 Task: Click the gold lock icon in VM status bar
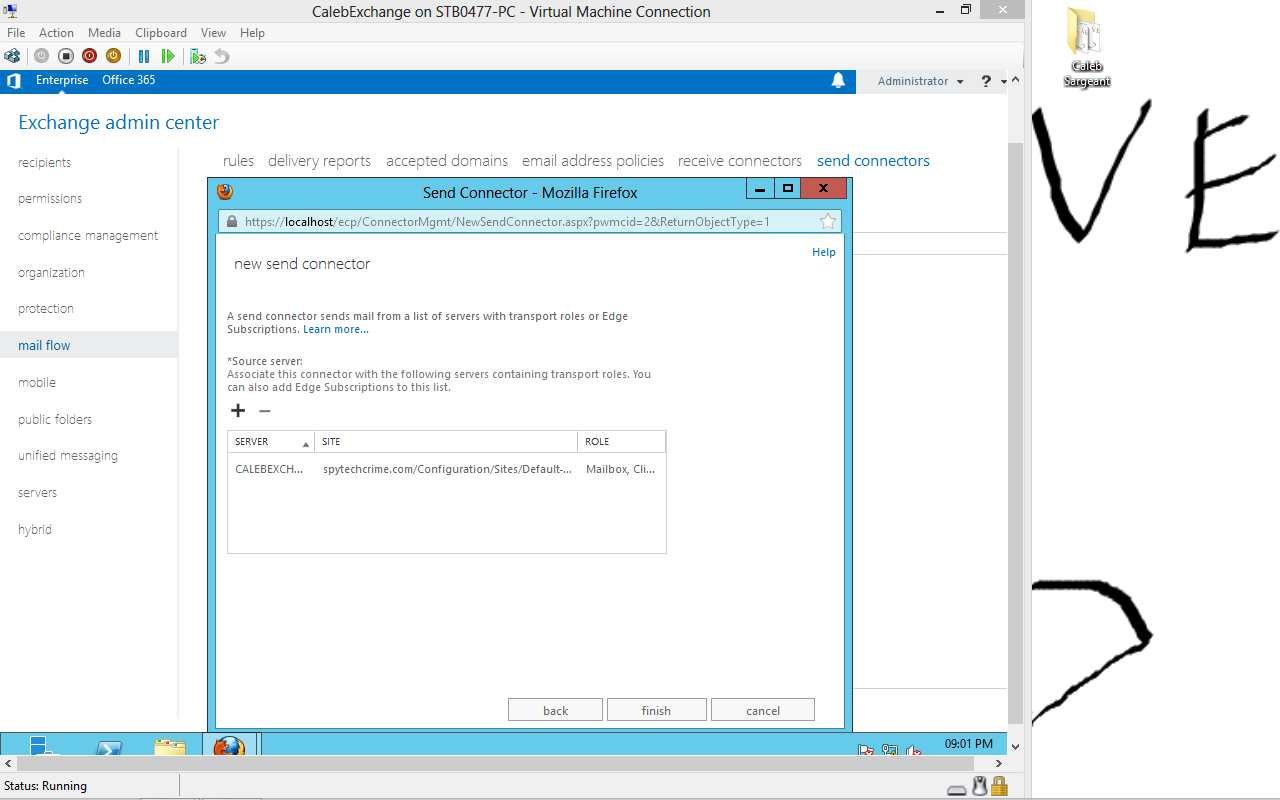(999, 787)
